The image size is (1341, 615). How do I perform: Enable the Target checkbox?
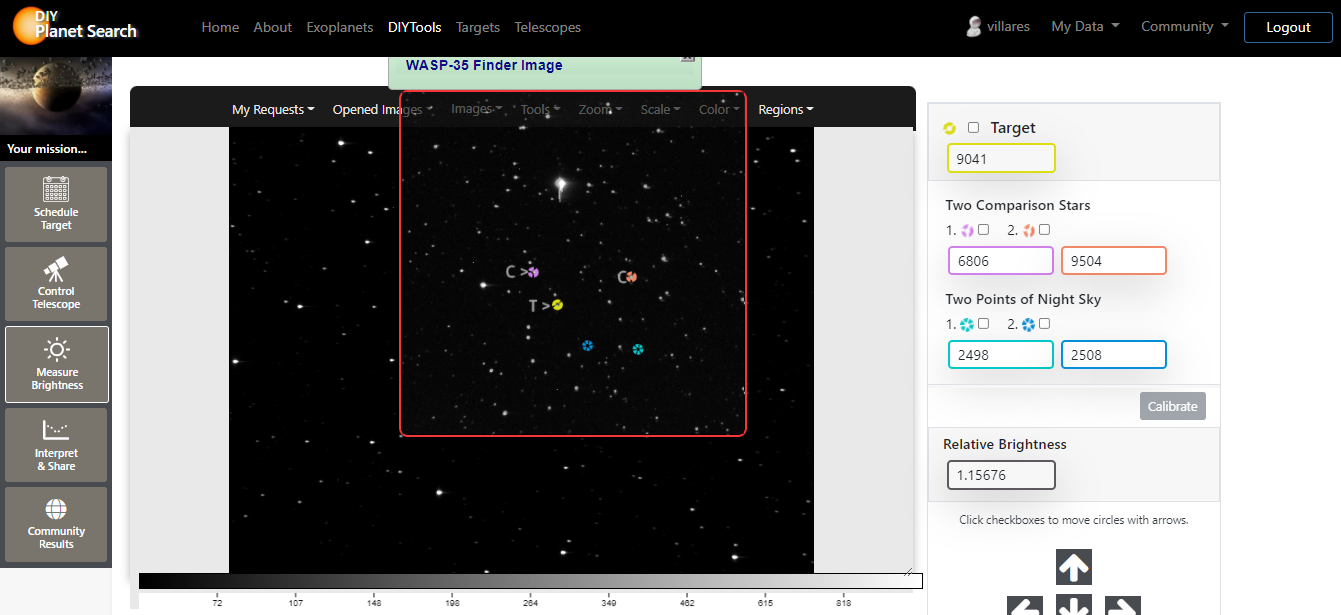(974, 128)
